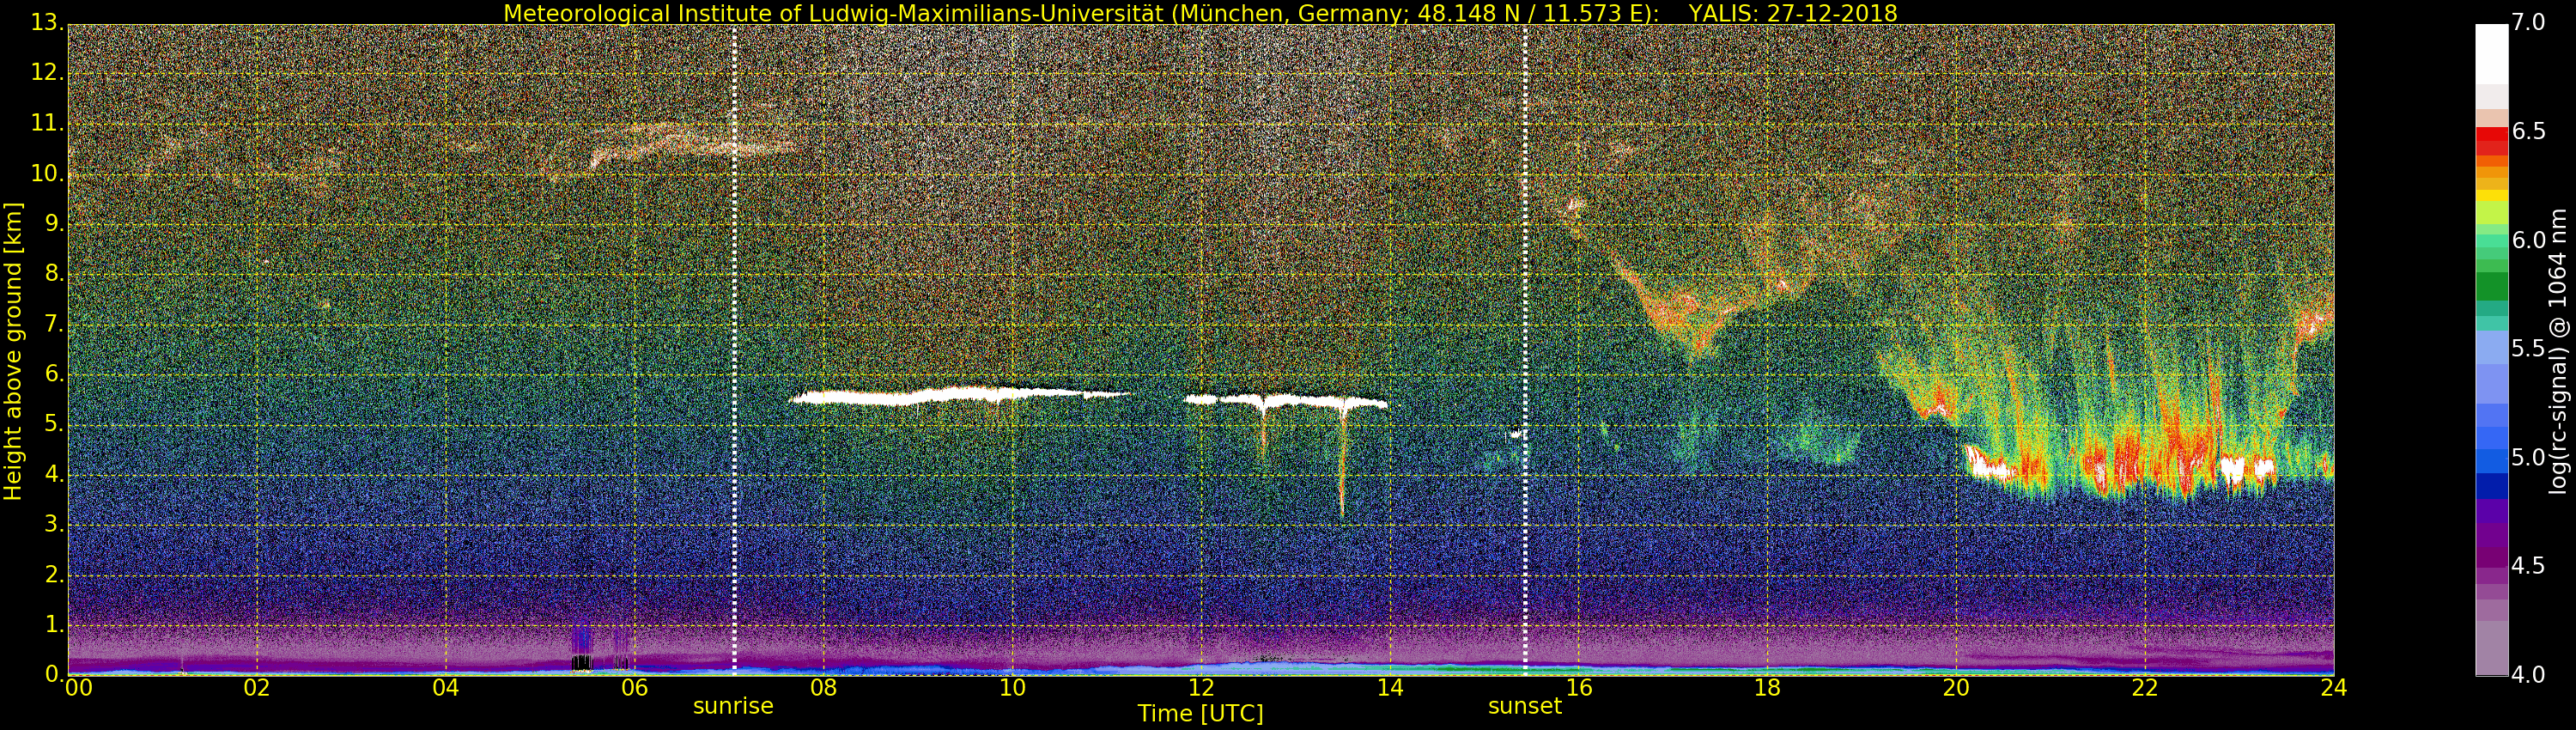
Task: Click time axis tick label '20'
Action: pos(1957,688)
